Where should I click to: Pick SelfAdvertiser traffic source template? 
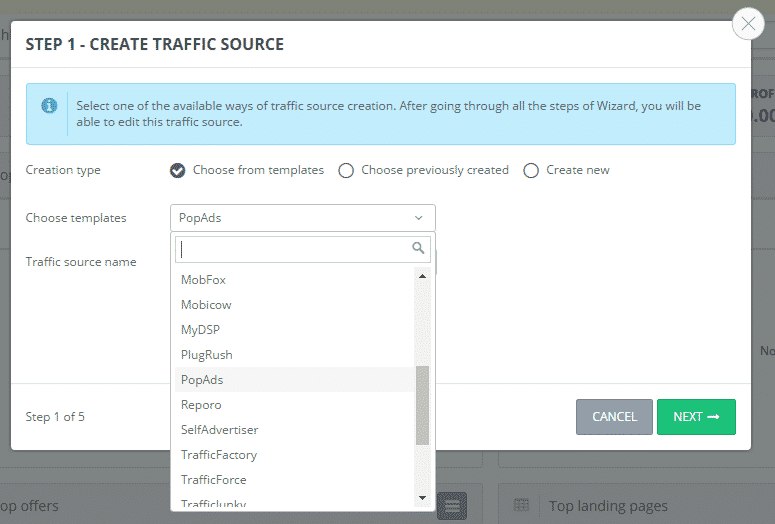[x=219, y=430]
